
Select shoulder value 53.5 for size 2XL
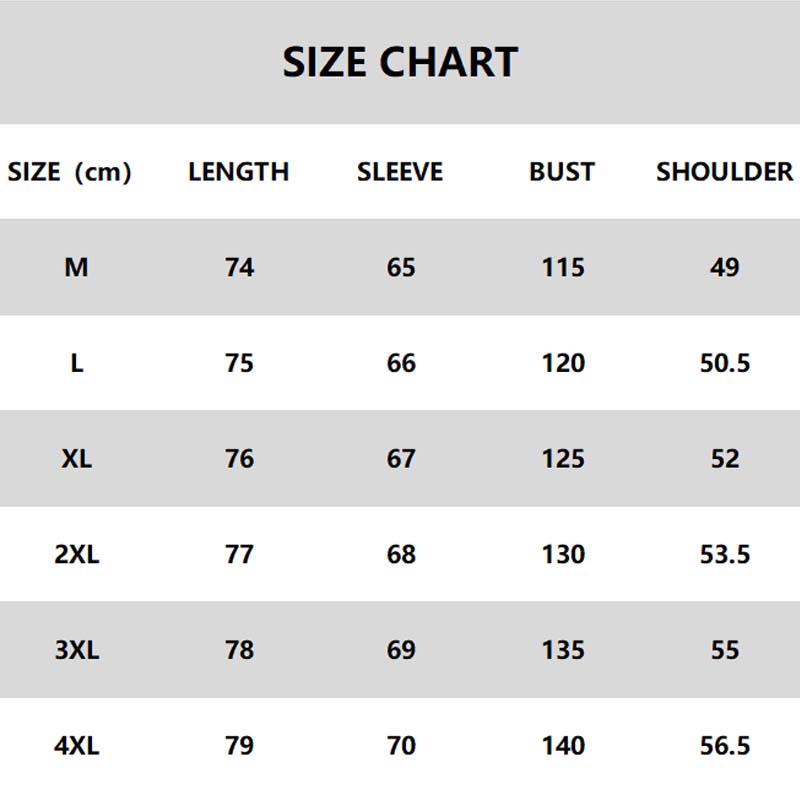click(725, 554)
